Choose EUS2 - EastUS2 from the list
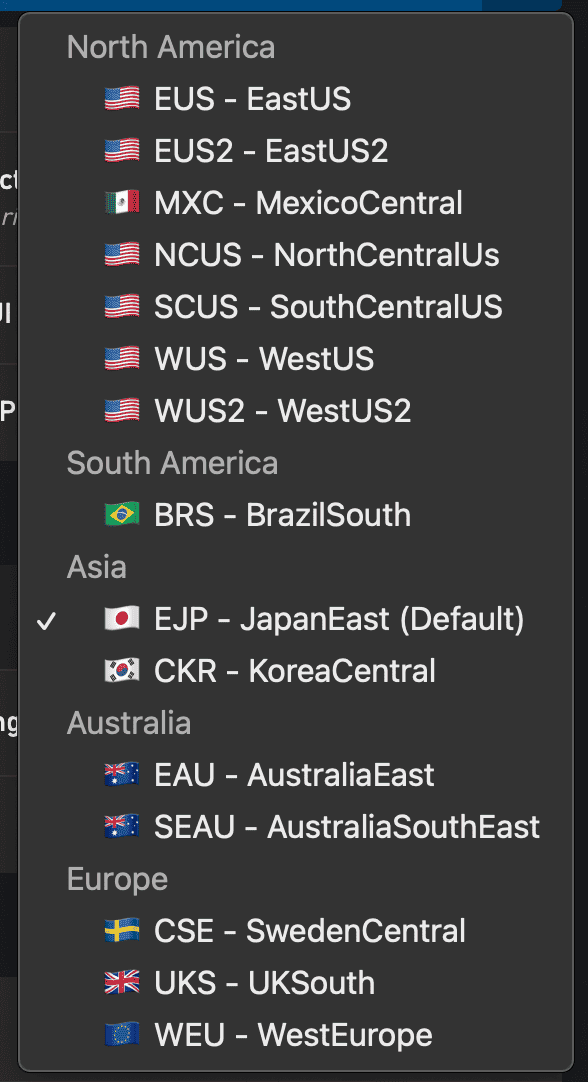The width and height of the screenshot is (588, 1082). point(296,150)
